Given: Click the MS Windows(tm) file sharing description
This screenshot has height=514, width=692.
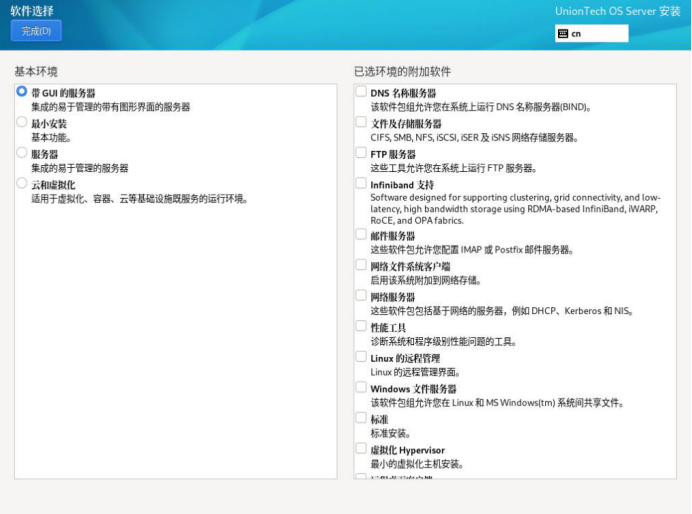Looking at the screenshot, I should click(496, 403).
